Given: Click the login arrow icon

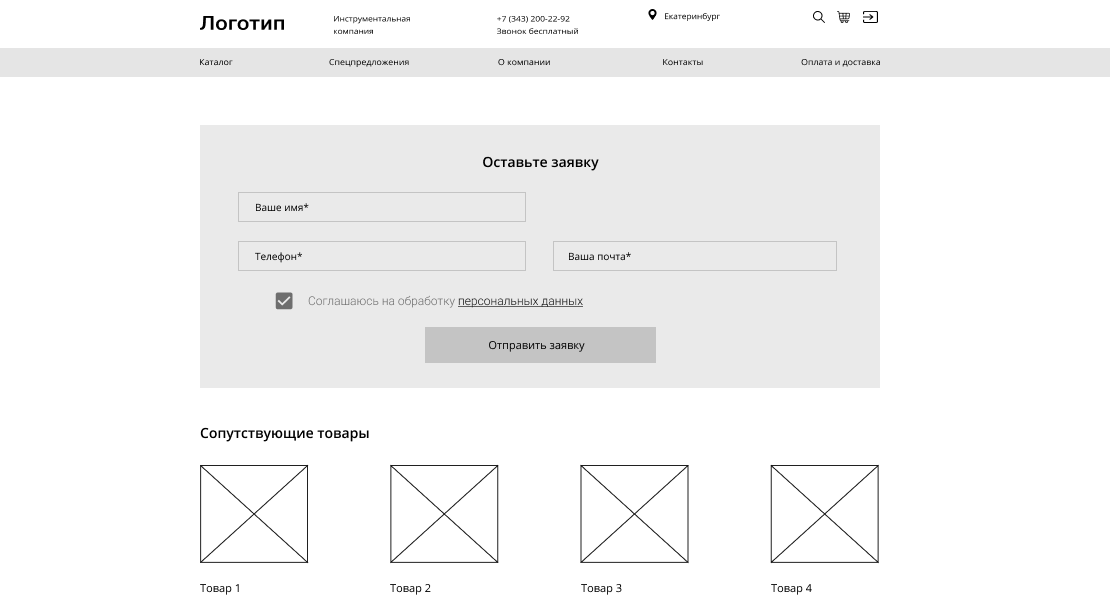Looking at the screenshot, I should 870,17.
